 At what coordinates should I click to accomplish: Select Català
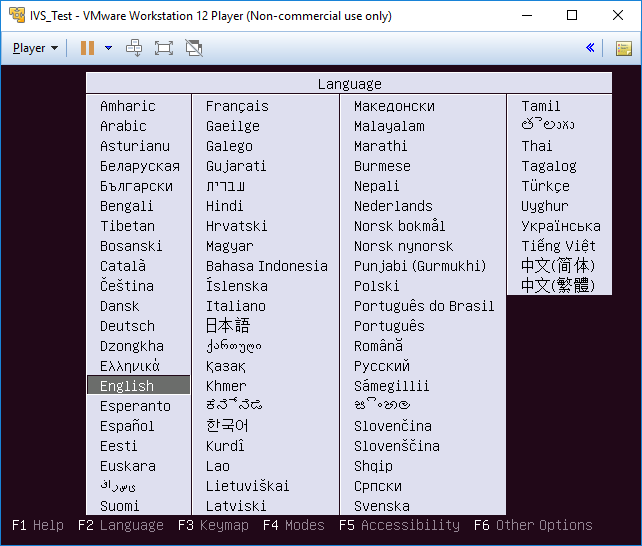pyautogui.click(x=123, y=266)
